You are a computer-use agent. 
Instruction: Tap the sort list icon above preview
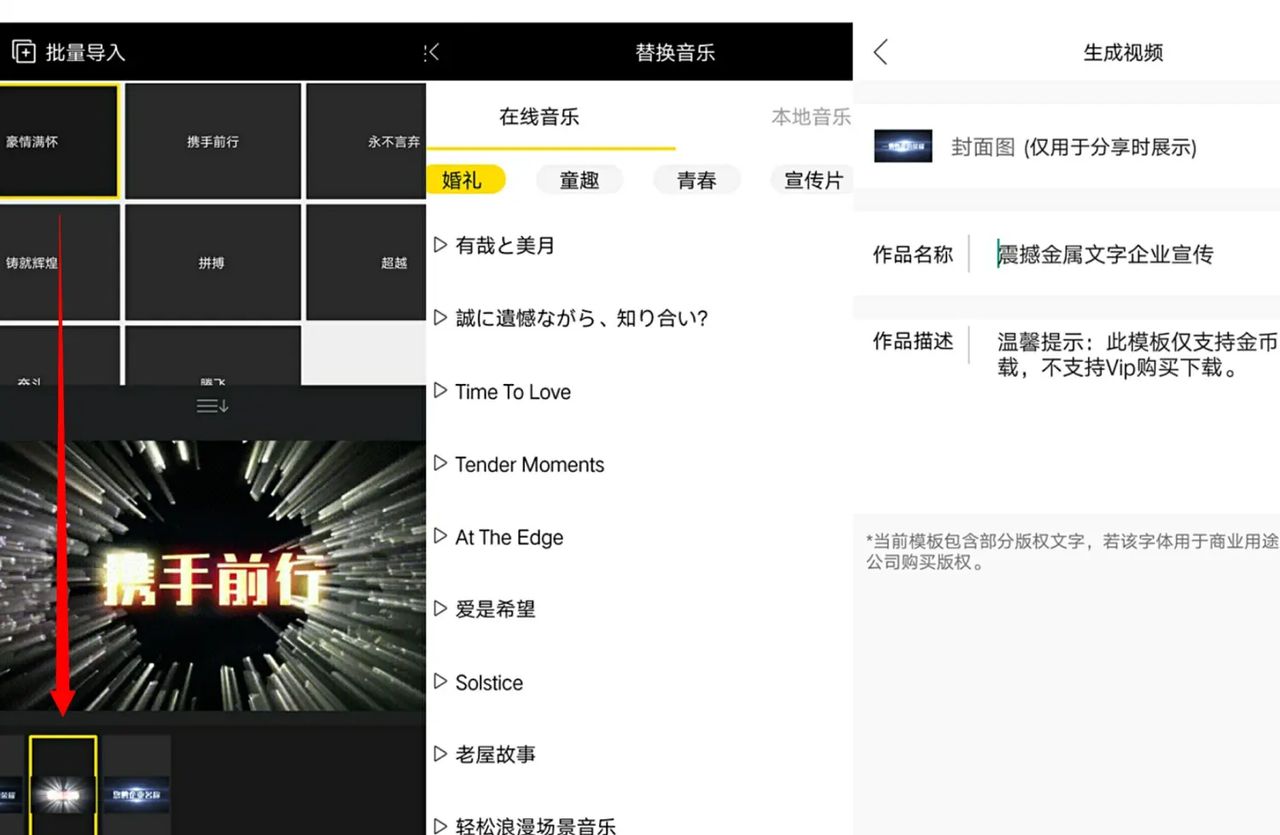pyautogui.click(x=212, y=405)
